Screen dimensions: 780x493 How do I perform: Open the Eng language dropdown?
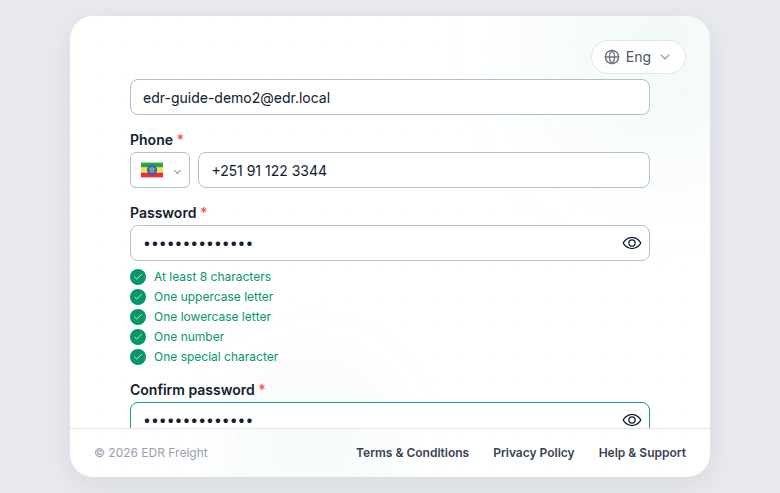click(x=638, y=57)
